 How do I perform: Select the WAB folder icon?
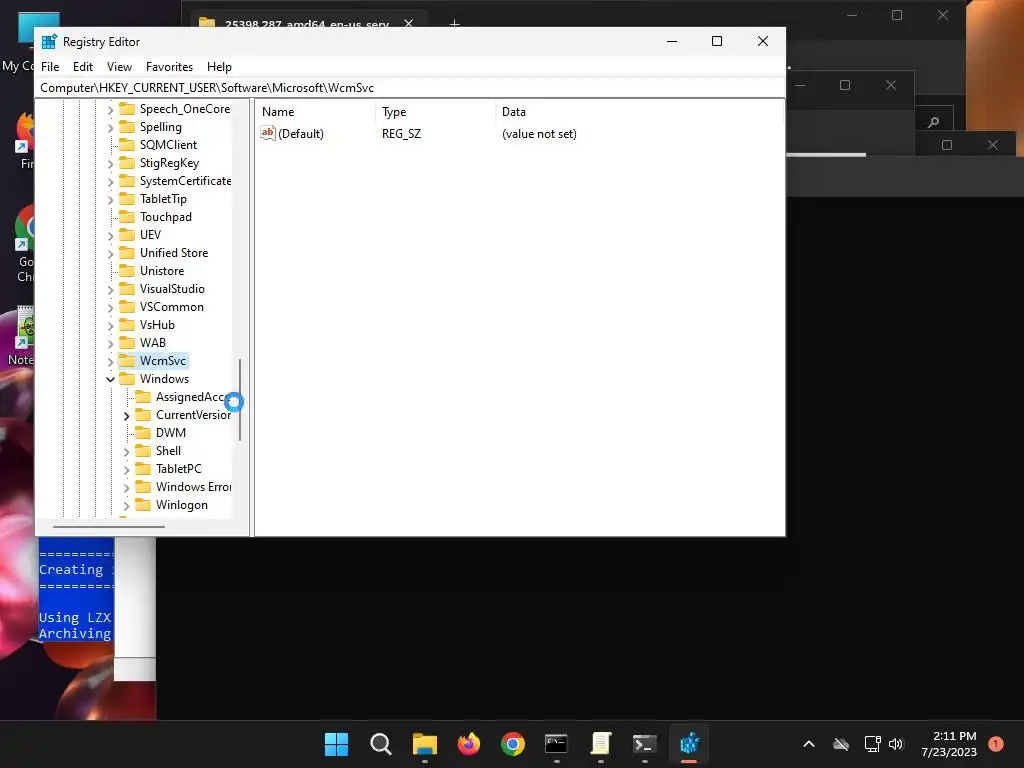coord(127,343)
